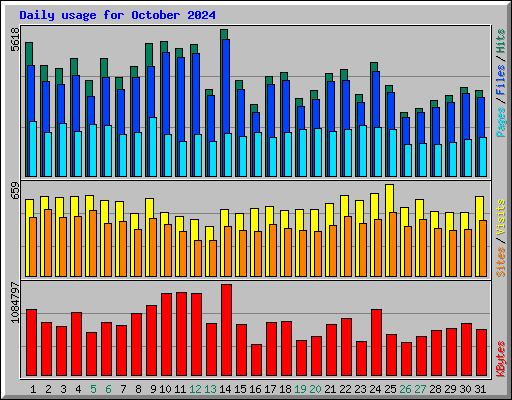Click day 11 on the x-axis
This screenshot has height=400, width=512.
pos(180,389)
